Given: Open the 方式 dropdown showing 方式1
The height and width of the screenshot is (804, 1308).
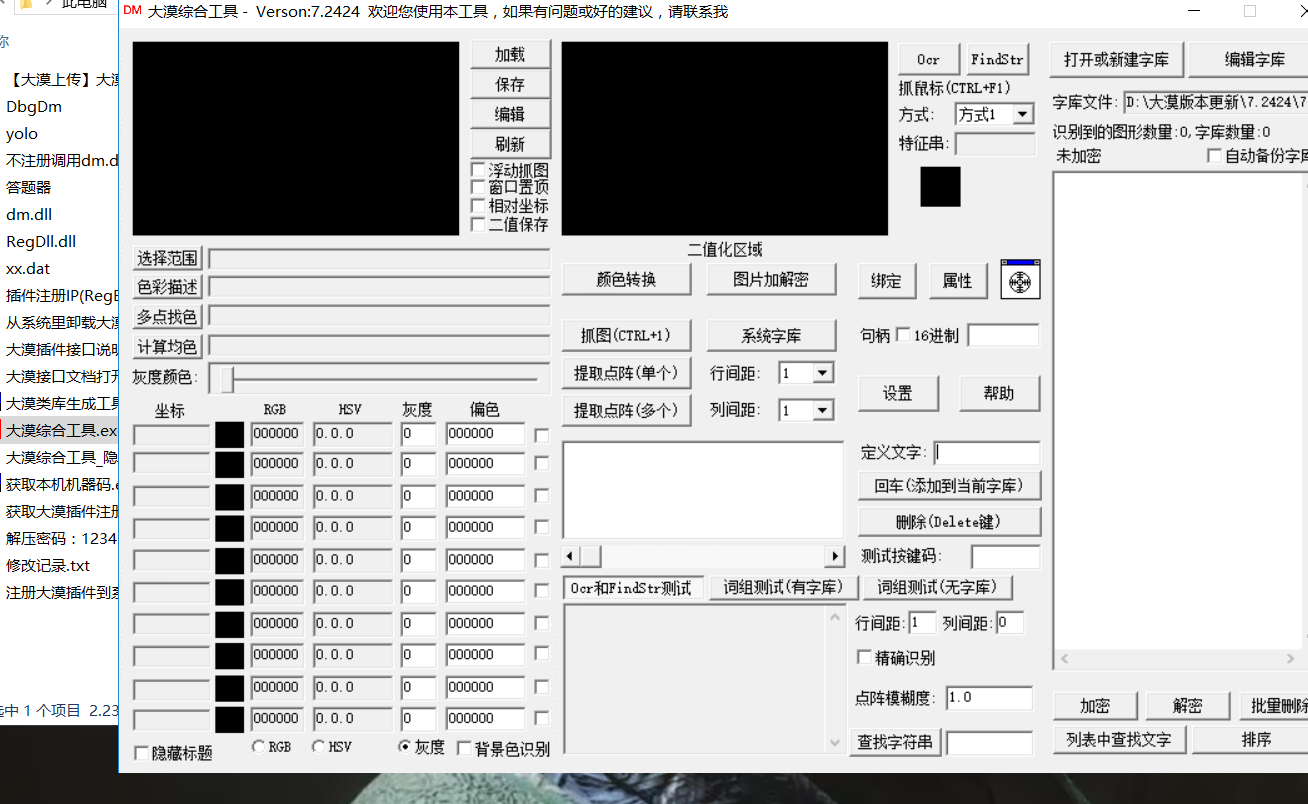Looking at the screenshot, I should pyautogui.click(x=1022, y=115).
